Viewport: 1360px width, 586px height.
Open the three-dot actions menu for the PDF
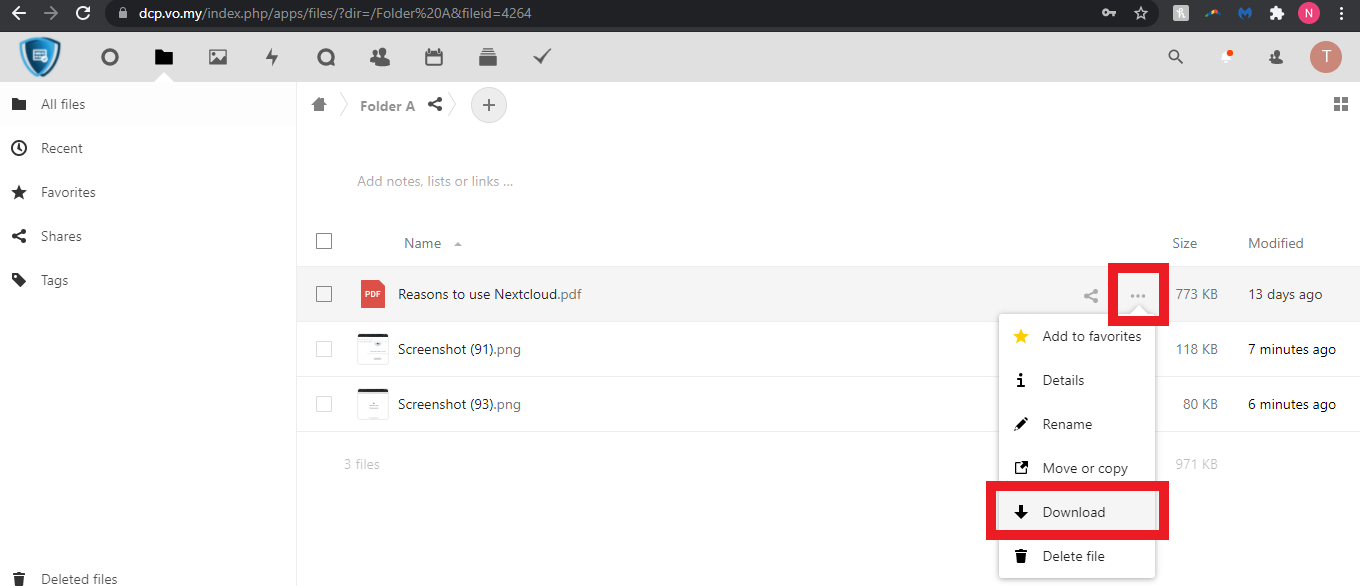pyautogui.click(x=1138, y=295)
